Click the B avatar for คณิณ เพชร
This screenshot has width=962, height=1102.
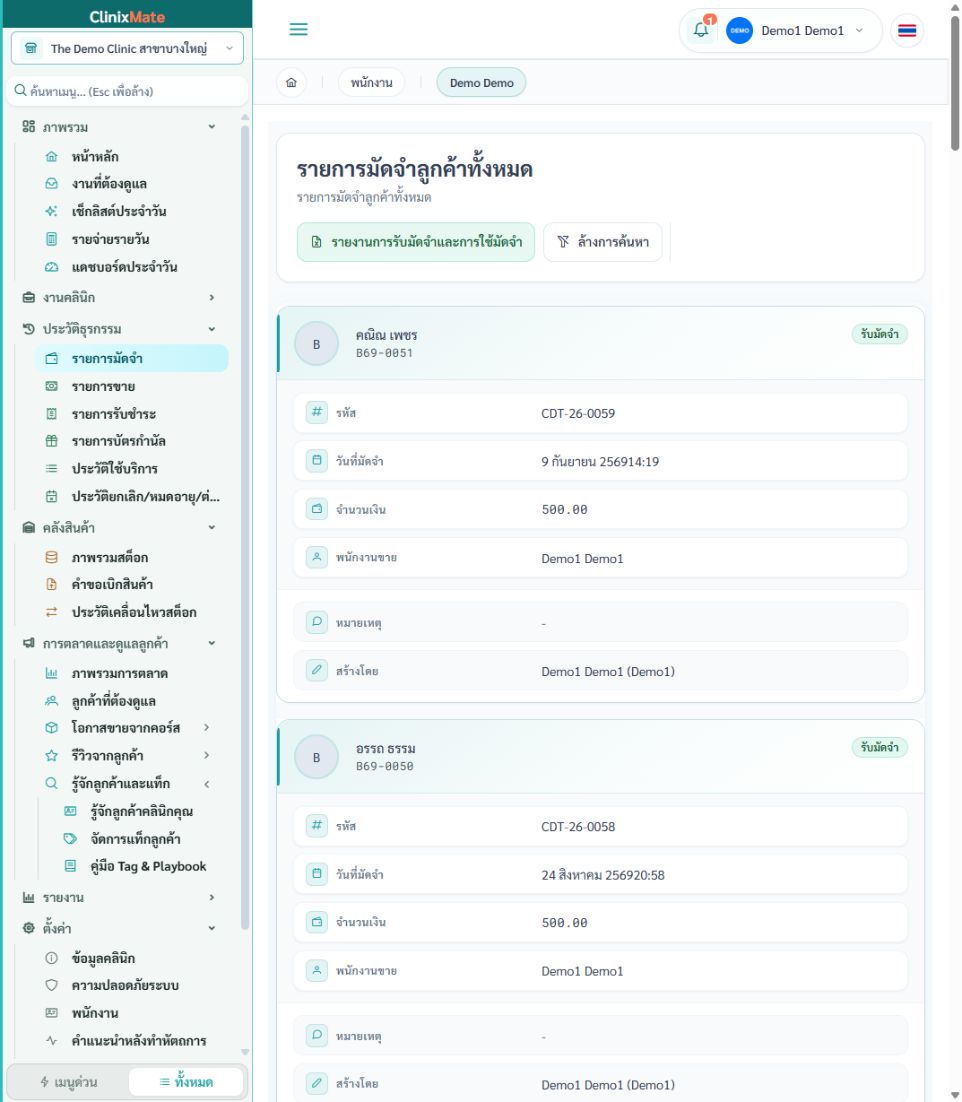tap(316, 344)
